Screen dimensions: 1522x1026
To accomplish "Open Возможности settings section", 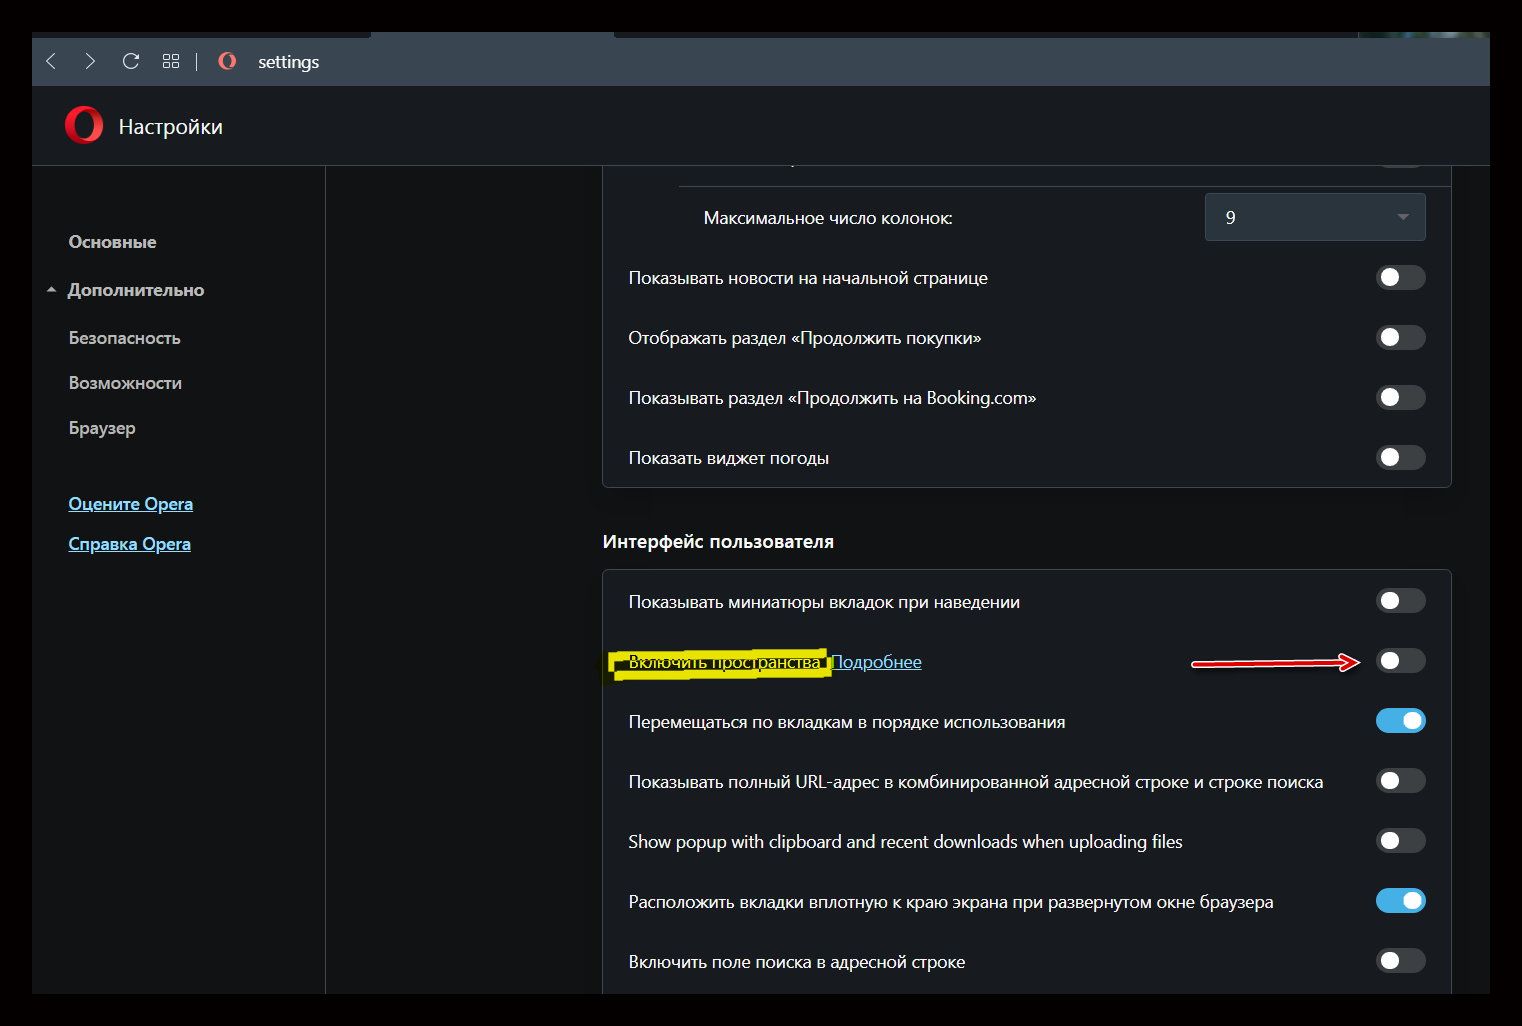I will [x=125, y=383].
